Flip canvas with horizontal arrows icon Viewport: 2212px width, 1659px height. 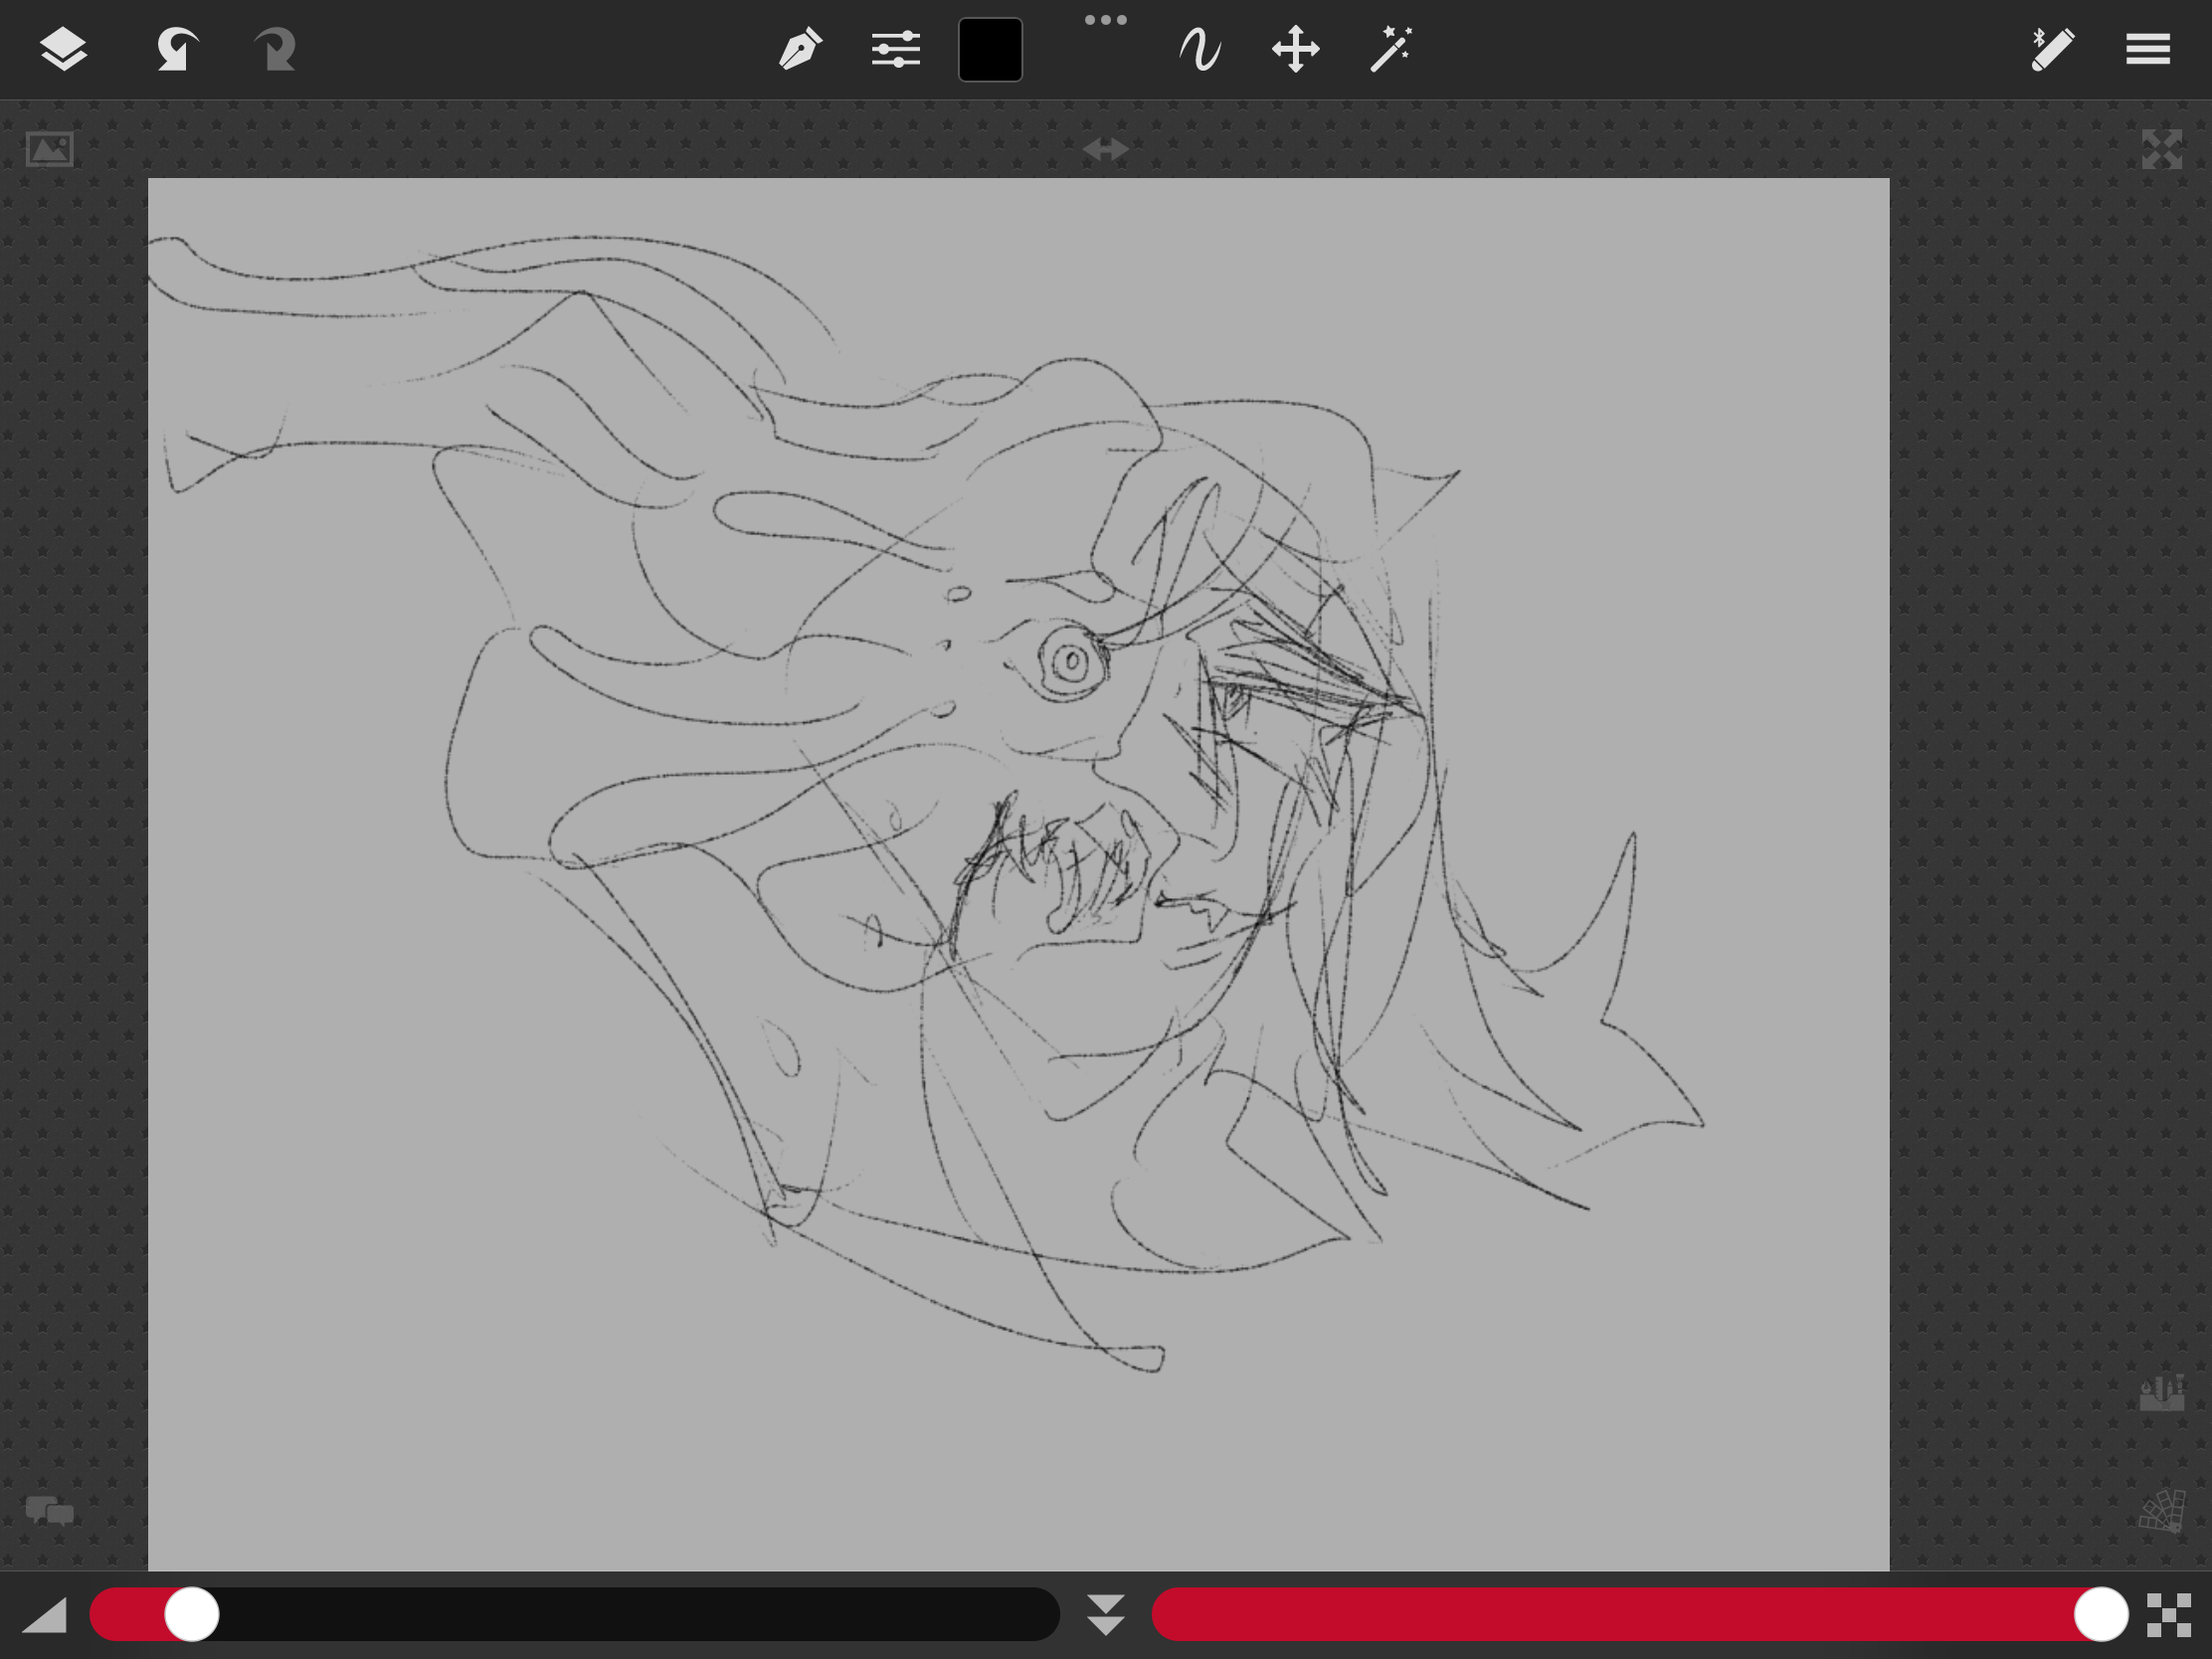pyautogui.click(x=1105, y=149)
